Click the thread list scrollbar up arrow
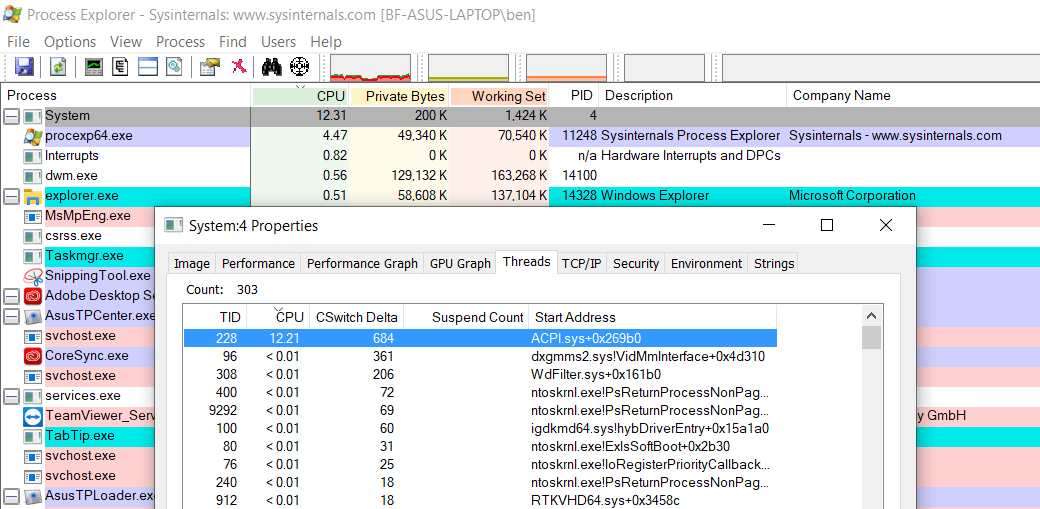Screen dimensions: 1040x509 coord(872,316)
